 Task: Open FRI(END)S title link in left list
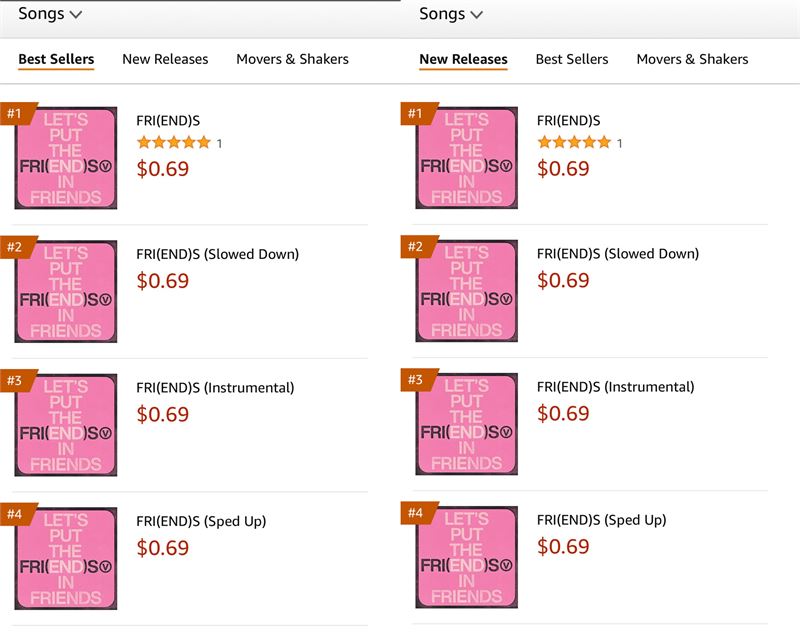tap(168, 121)
